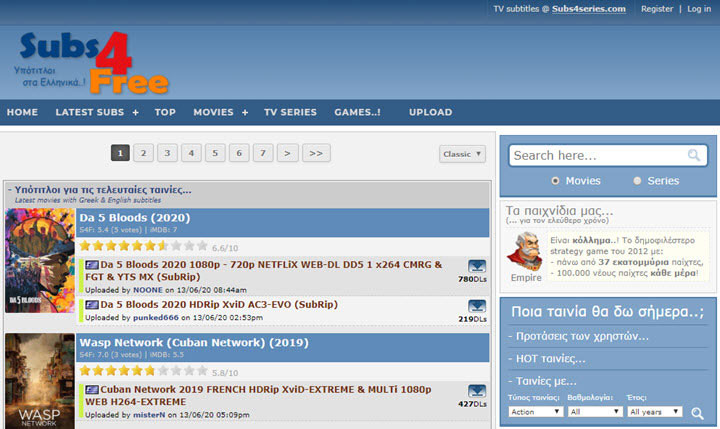The height and width of the screenshot is (429, 720).
Task: Expand 'Προτάσεις των χρηστών...' section
Action: 578,336
